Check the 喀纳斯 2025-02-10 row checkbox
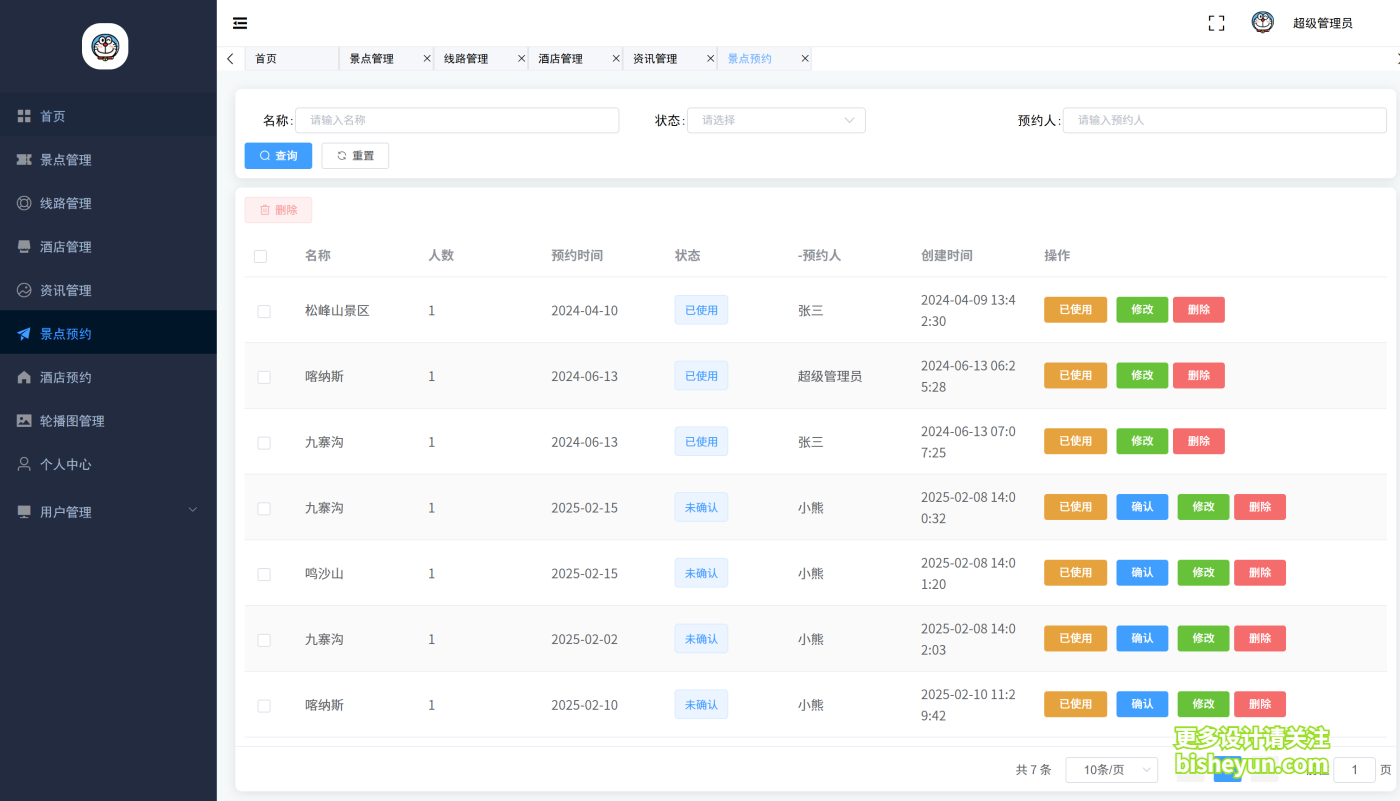 264,706
